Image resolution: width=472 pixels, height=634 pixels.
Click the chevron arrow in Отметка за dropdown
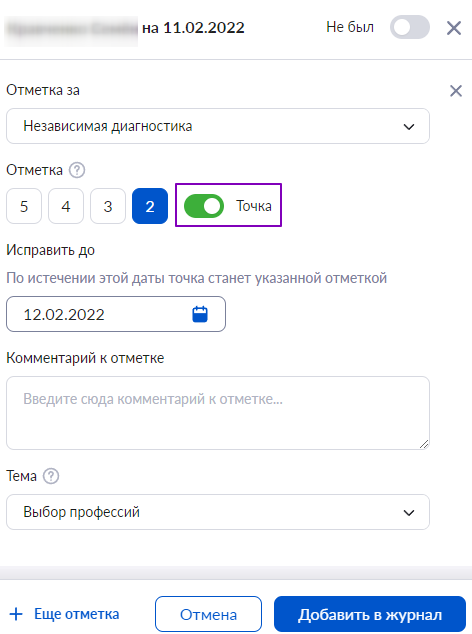(409, 127)
